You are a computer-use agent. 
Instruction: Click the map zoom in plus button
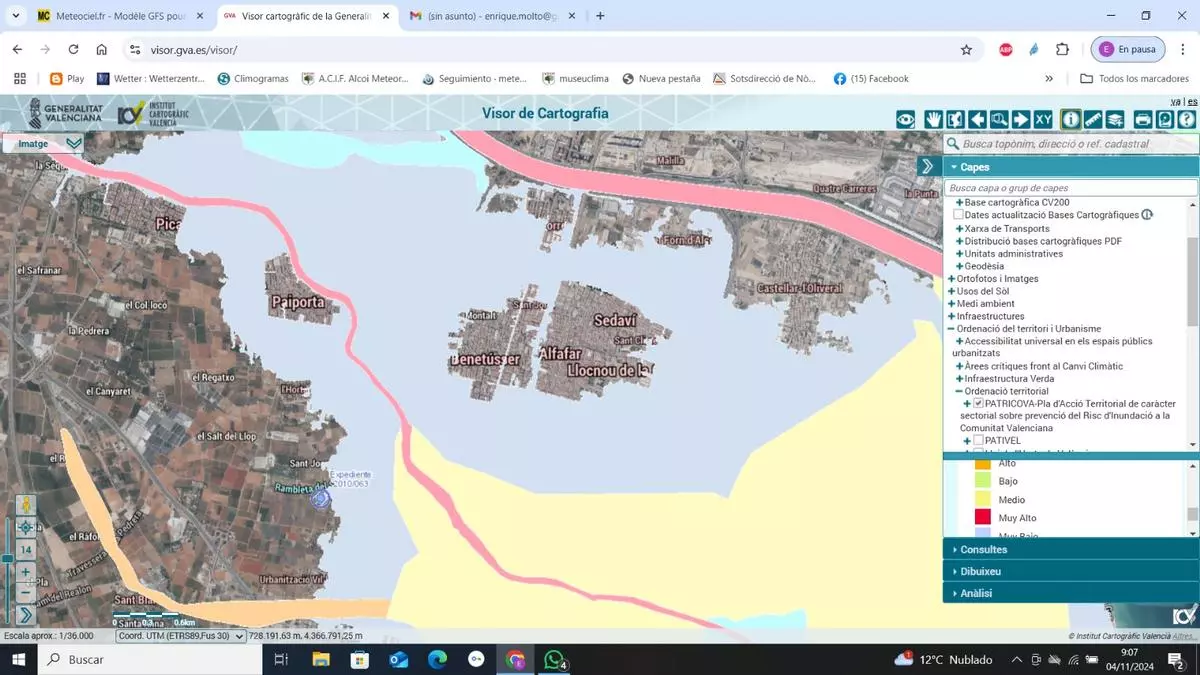click(25, 572)
